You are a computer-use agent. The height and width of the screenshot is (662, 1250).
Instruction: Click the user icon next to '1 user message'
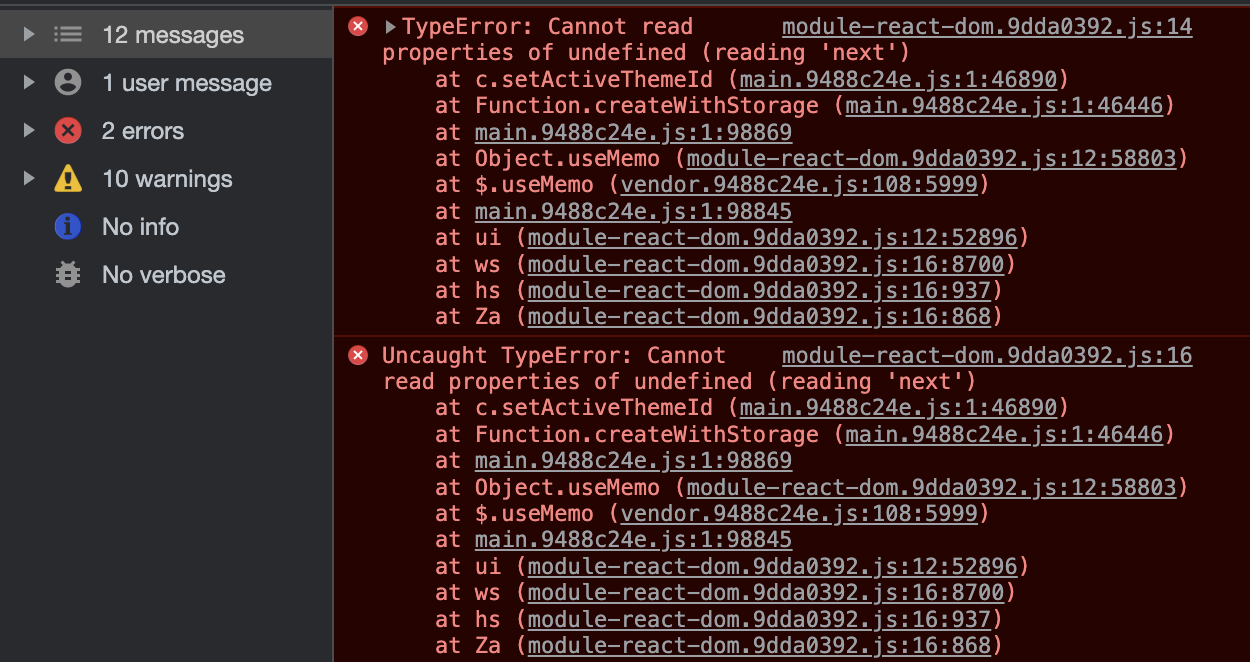coord(66,83)
